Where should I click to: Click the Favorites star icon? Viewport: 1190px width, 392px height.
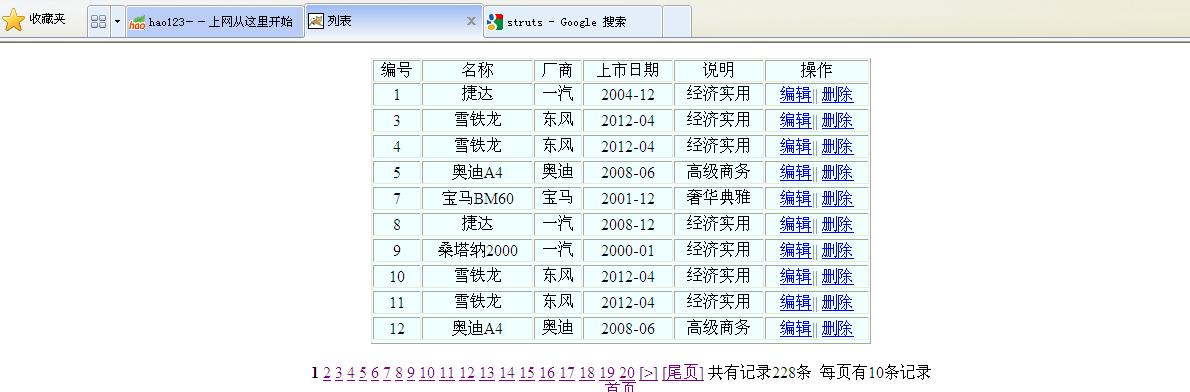[13, 20]
